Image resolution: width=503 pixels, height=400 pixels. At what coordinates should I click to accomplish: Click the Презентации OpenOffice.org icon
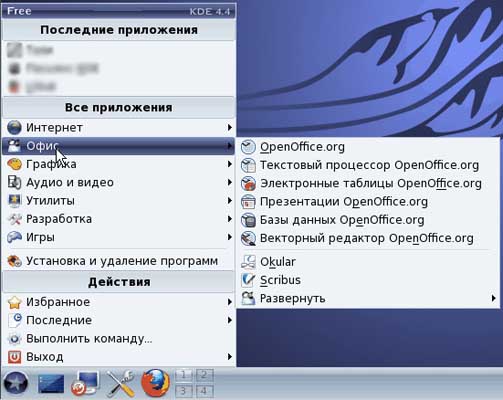pos(248,202)
